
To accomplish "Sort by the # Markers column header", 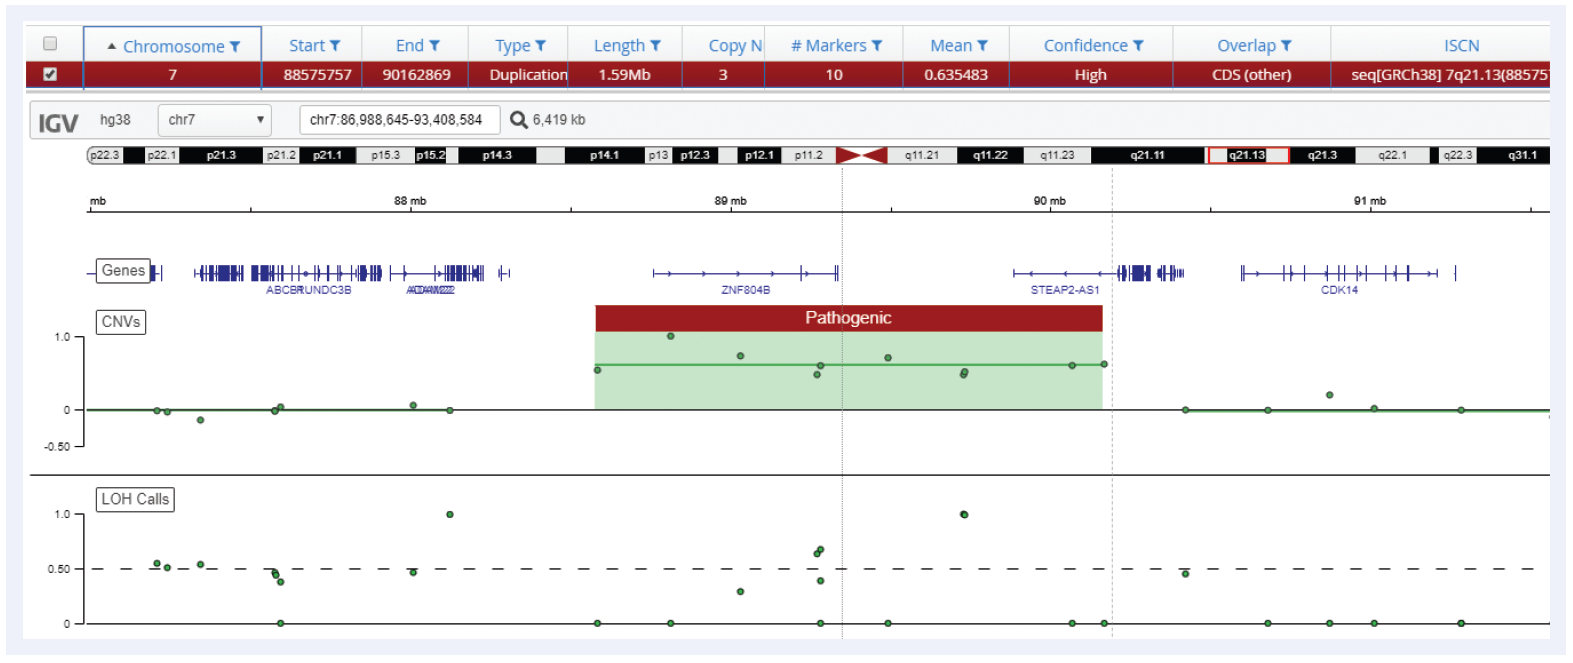I will (828, 46).
